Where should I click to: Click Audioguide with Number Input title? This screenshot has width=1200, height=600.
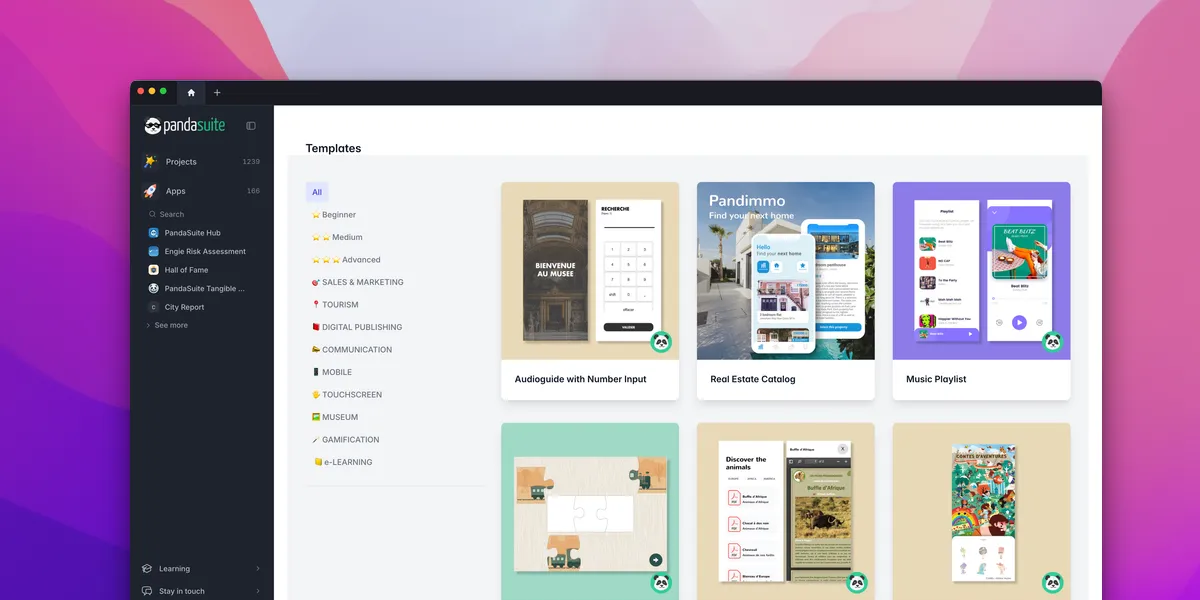[x=580, y=380]
